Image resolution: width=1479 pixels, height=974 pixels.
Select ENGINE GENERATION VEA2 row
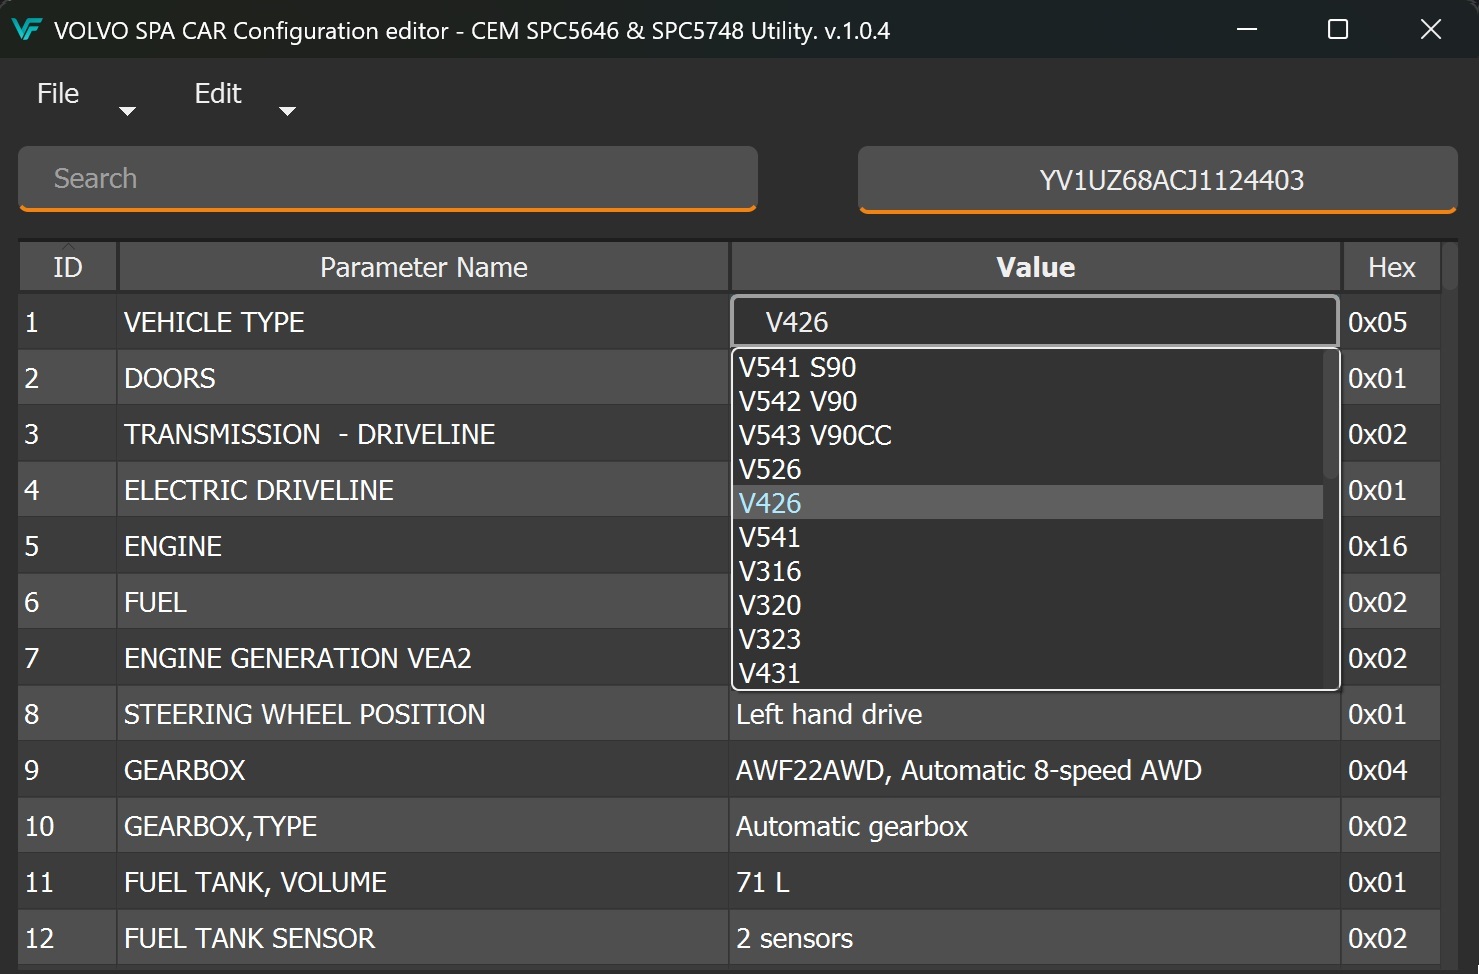tap(423, 658)
